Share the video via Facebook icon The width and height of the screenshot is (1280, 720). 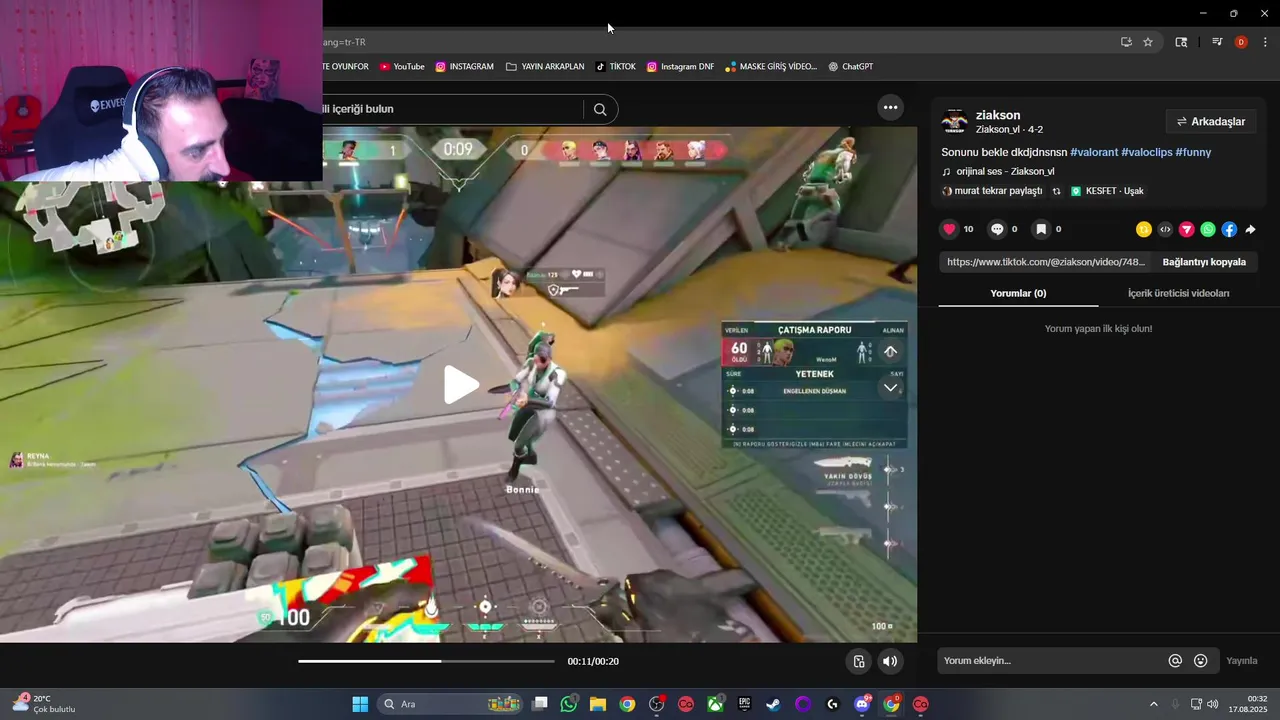tap(1229, 229)
